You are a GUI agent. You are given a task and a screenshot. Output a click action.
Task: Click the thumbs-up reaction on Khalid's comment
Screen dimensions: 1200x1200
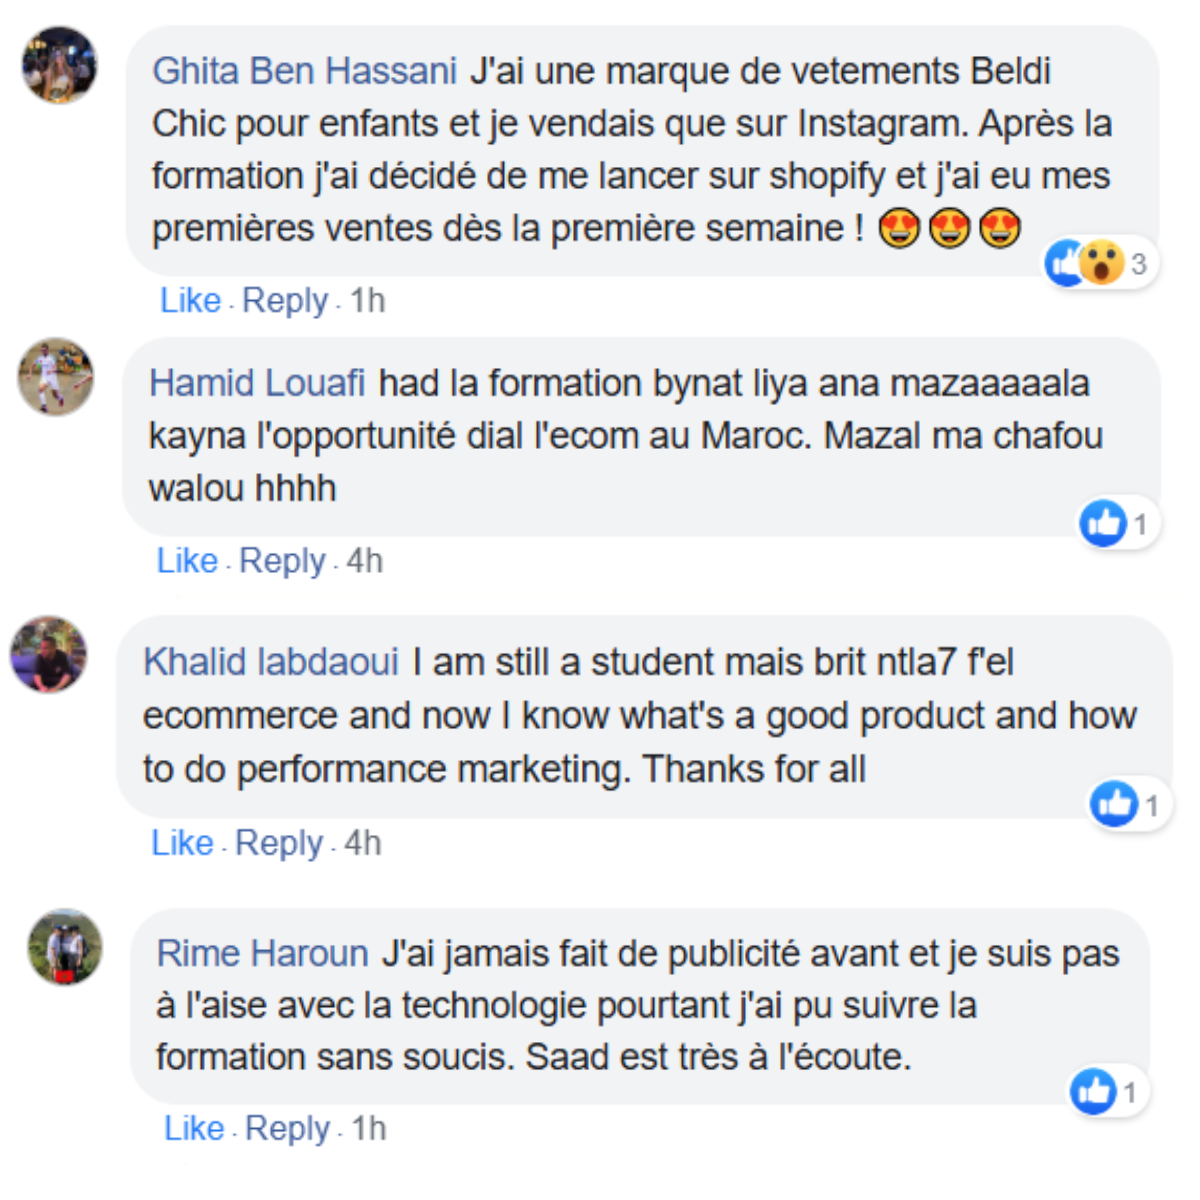1114,804
